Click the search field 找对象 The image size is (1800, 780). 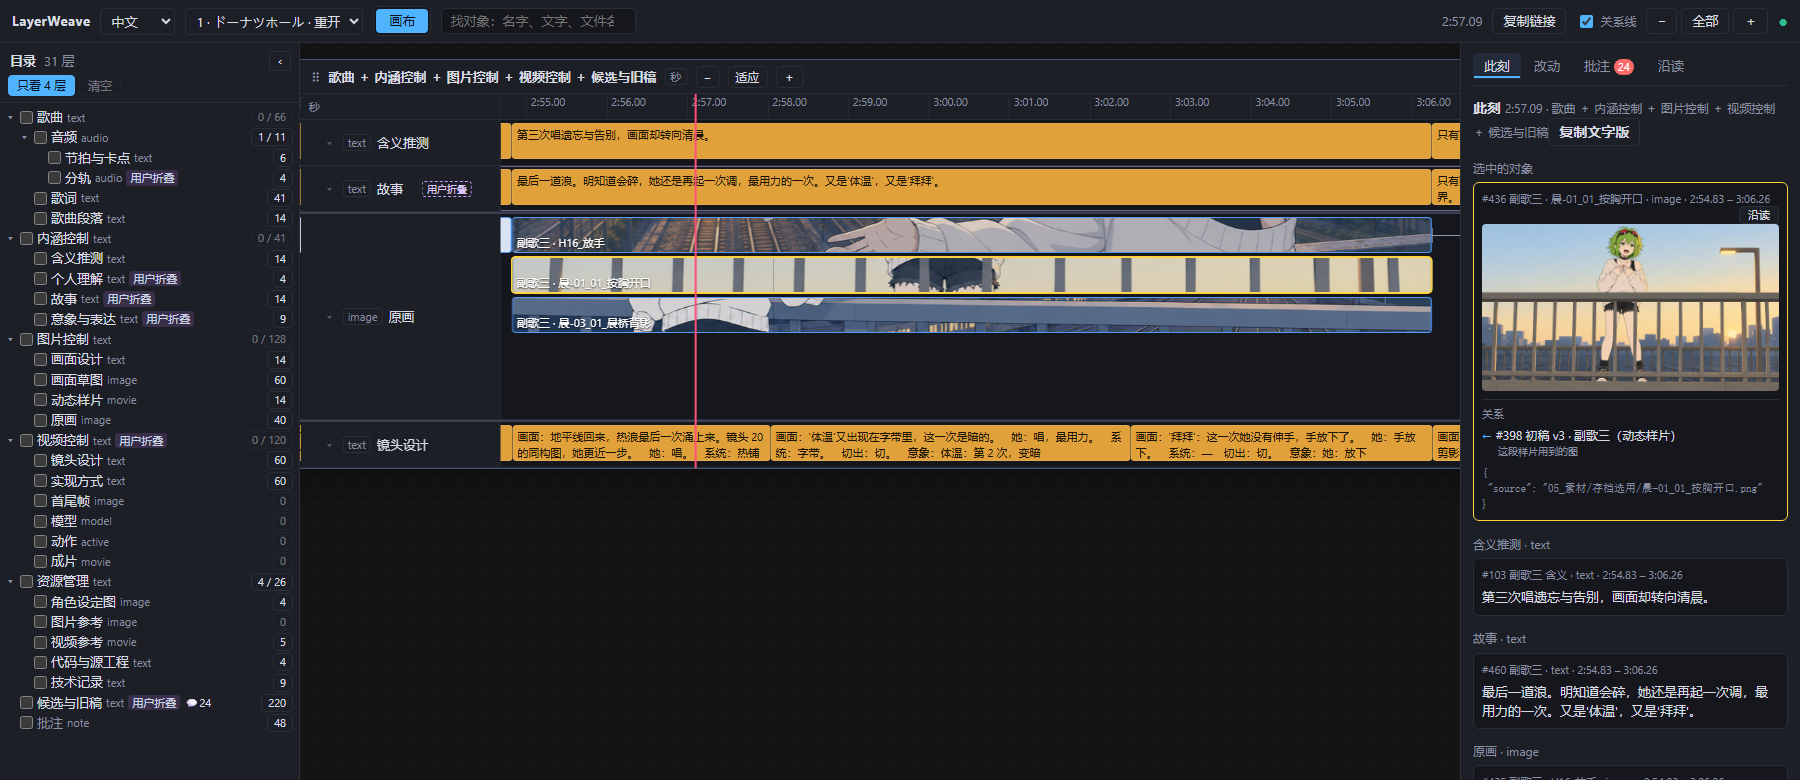[x=538, y=21]
